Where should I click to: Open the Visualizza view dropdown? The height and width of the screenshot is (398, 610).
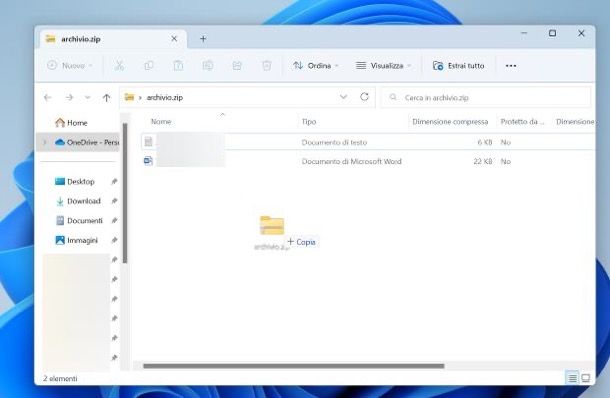[383, 65]
